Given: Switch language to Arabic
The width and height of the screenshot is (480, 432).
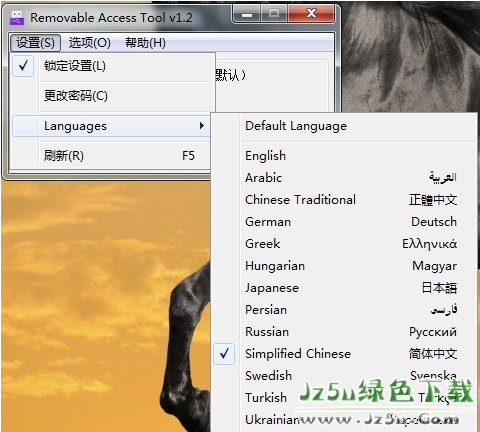Looking at the screenshot, I should 345,178.
